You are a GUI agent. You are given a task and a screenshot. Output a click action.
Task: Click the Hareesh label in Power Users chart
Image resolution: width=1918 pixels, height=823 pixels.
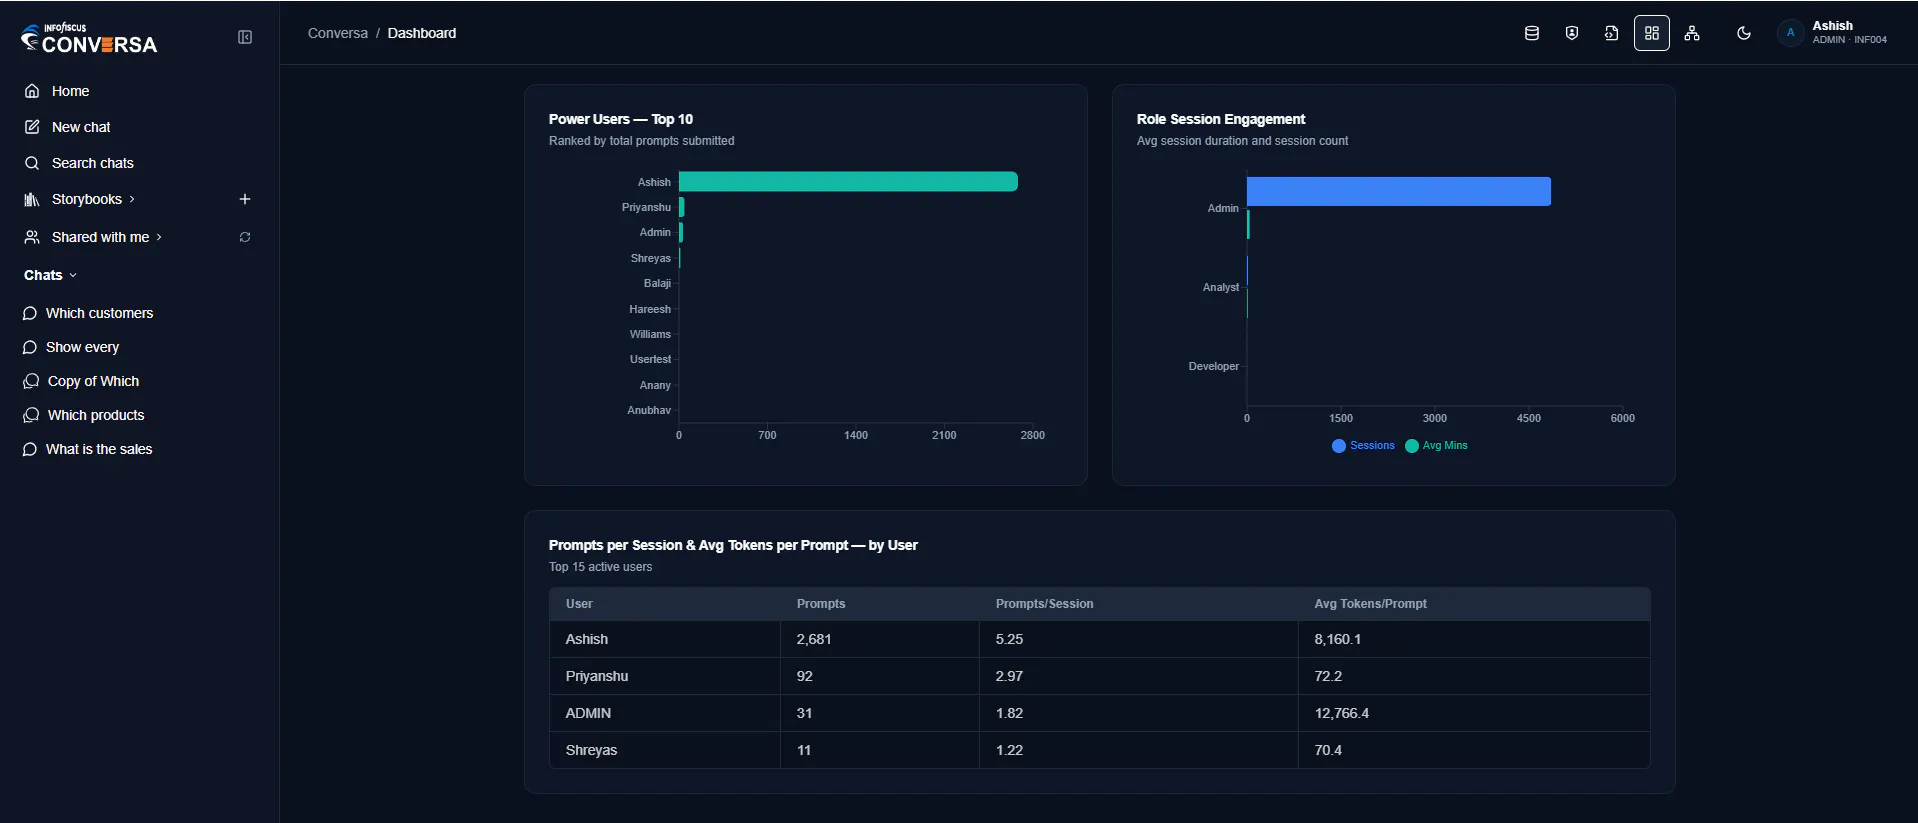pos(650,309)
